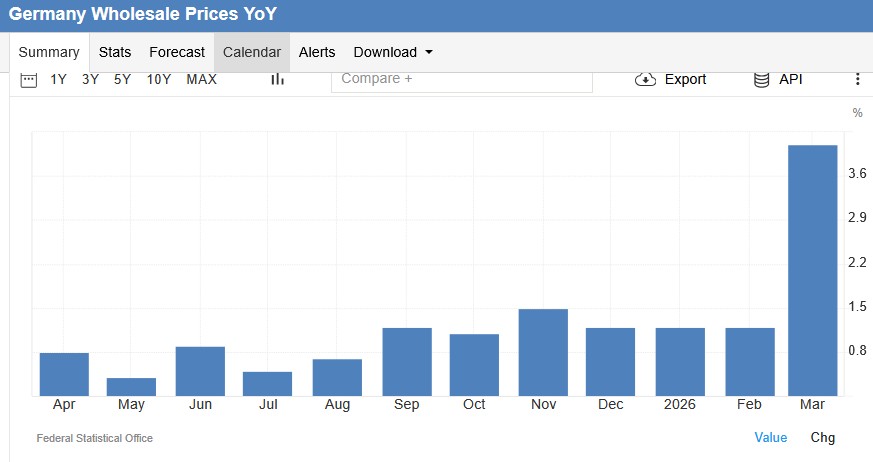Image resolution: width=873 pixels, height=462 pixels.
Task: Click the Jul bar in the chart
Action: (267, 384)
